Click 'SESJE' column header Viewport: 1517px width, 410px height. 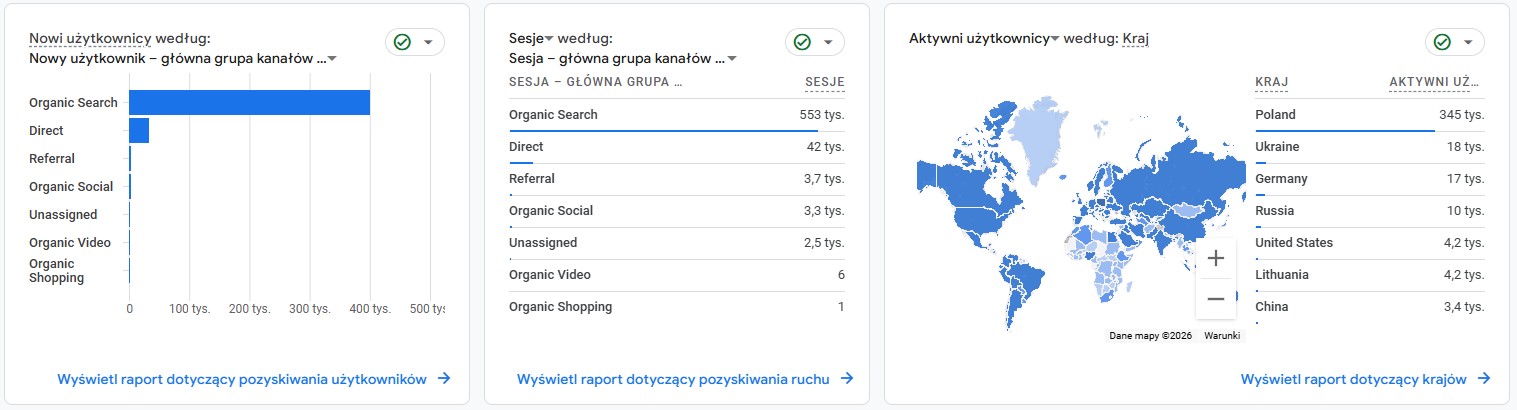pyautogui.click(x=825, y=82)
